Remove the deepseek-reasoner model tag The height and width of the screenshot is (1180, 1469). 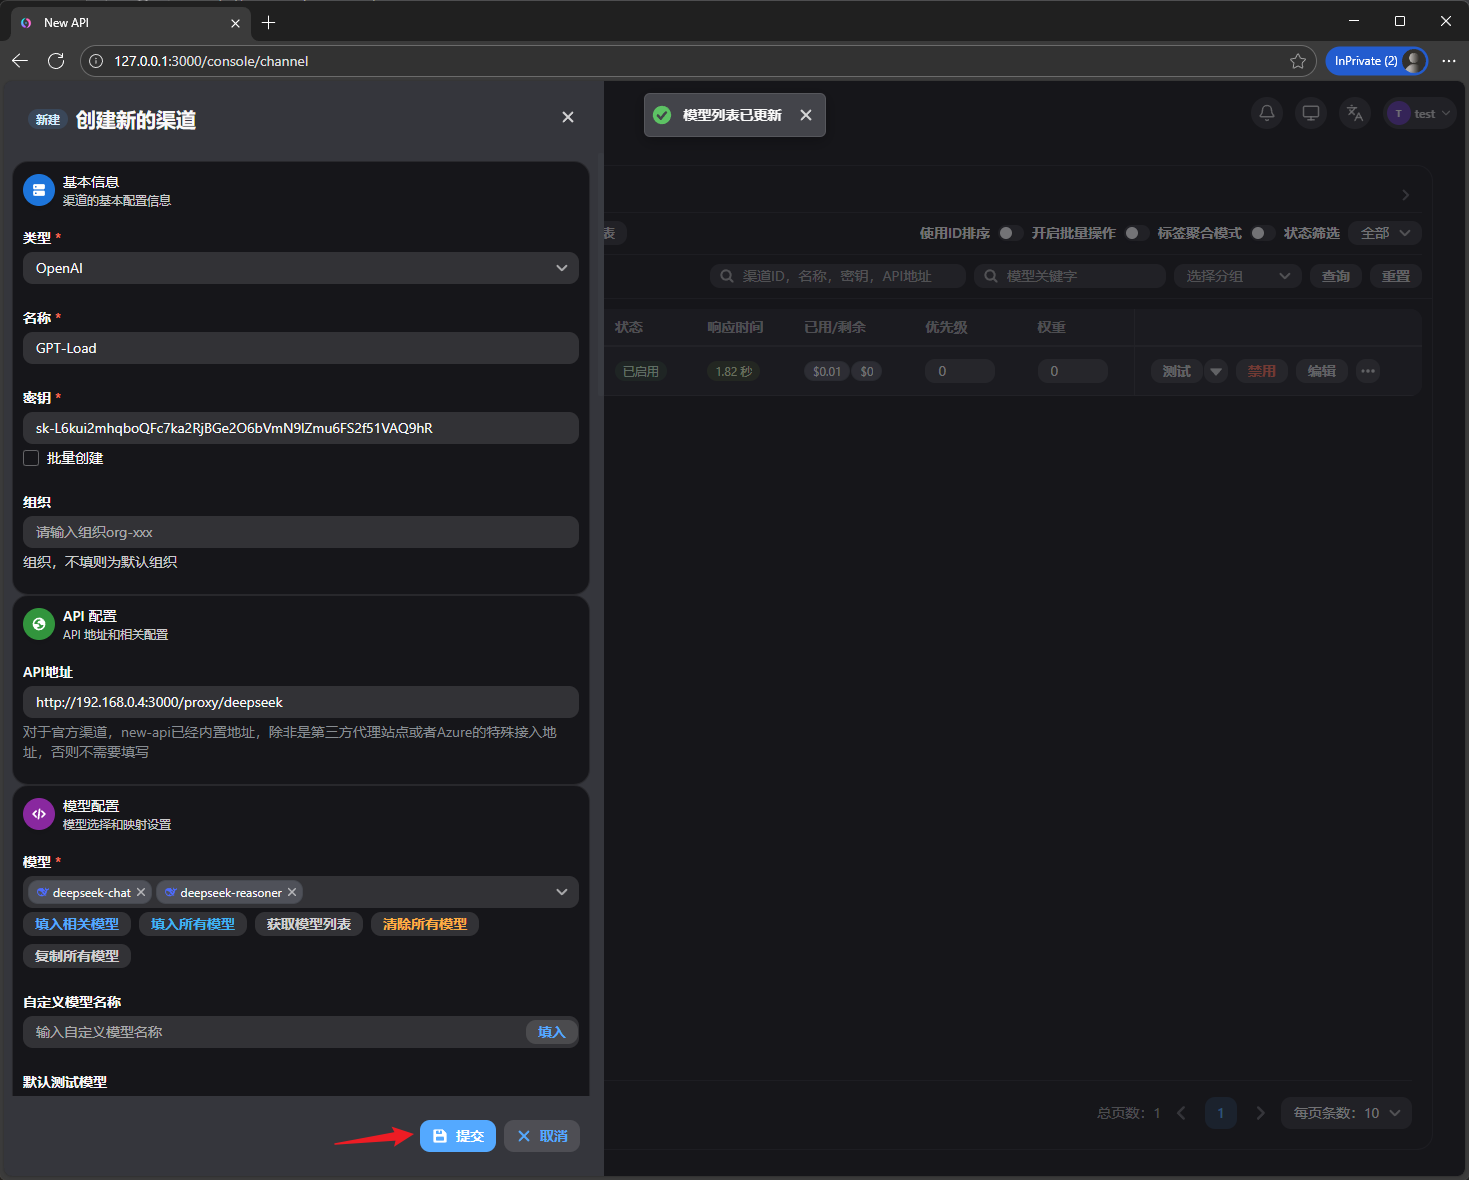292,892
